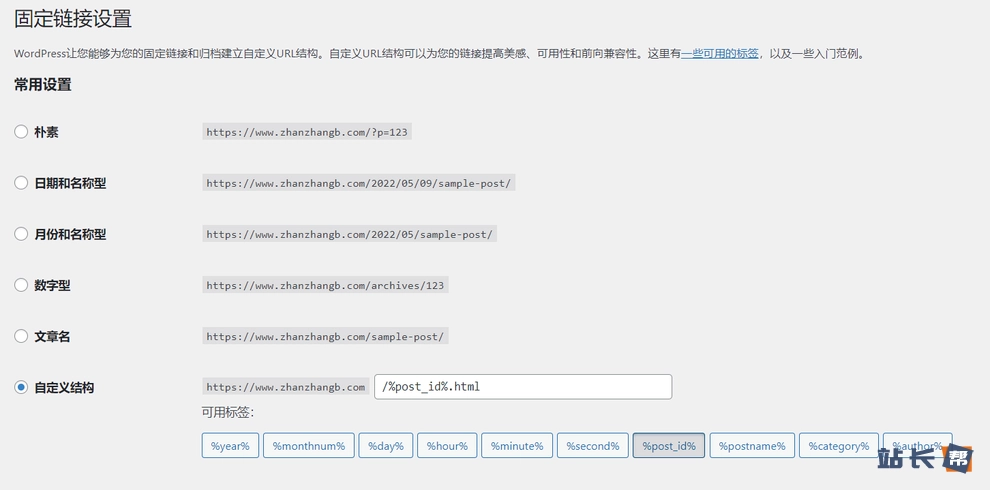The image size is (990, 490).
Task: Choose the 自定义结构 radio button
Action: click(21, 387)
